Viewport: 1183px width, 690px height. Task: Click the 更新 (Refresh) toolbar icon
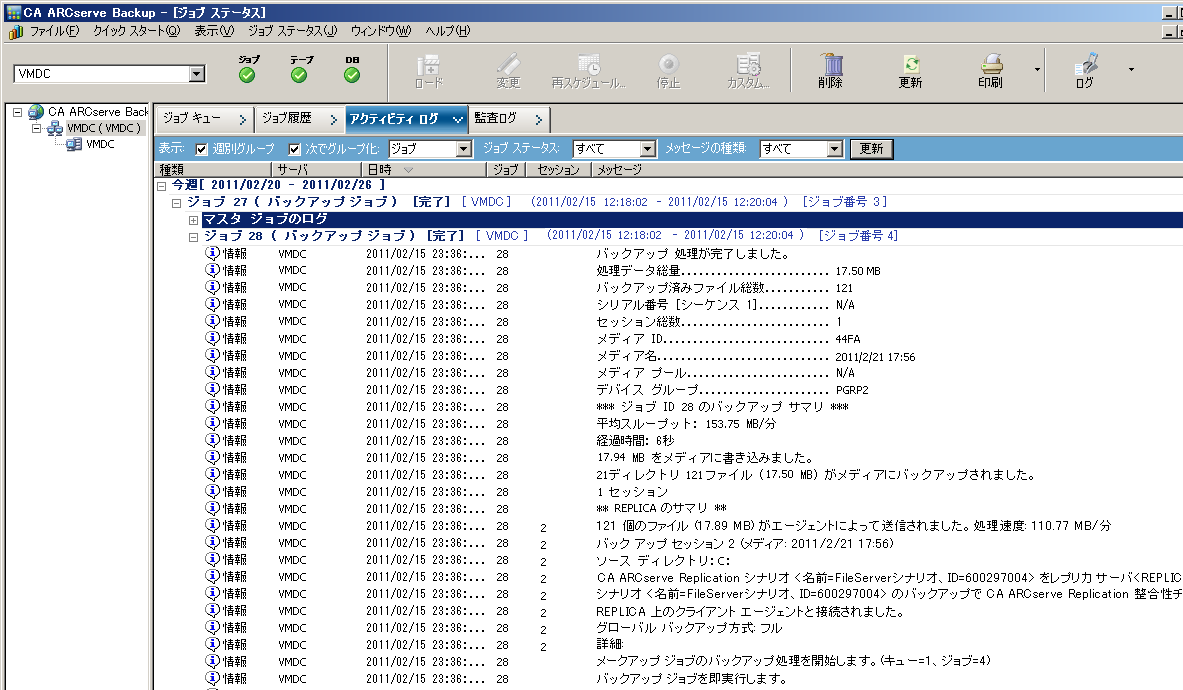[910, 68]
